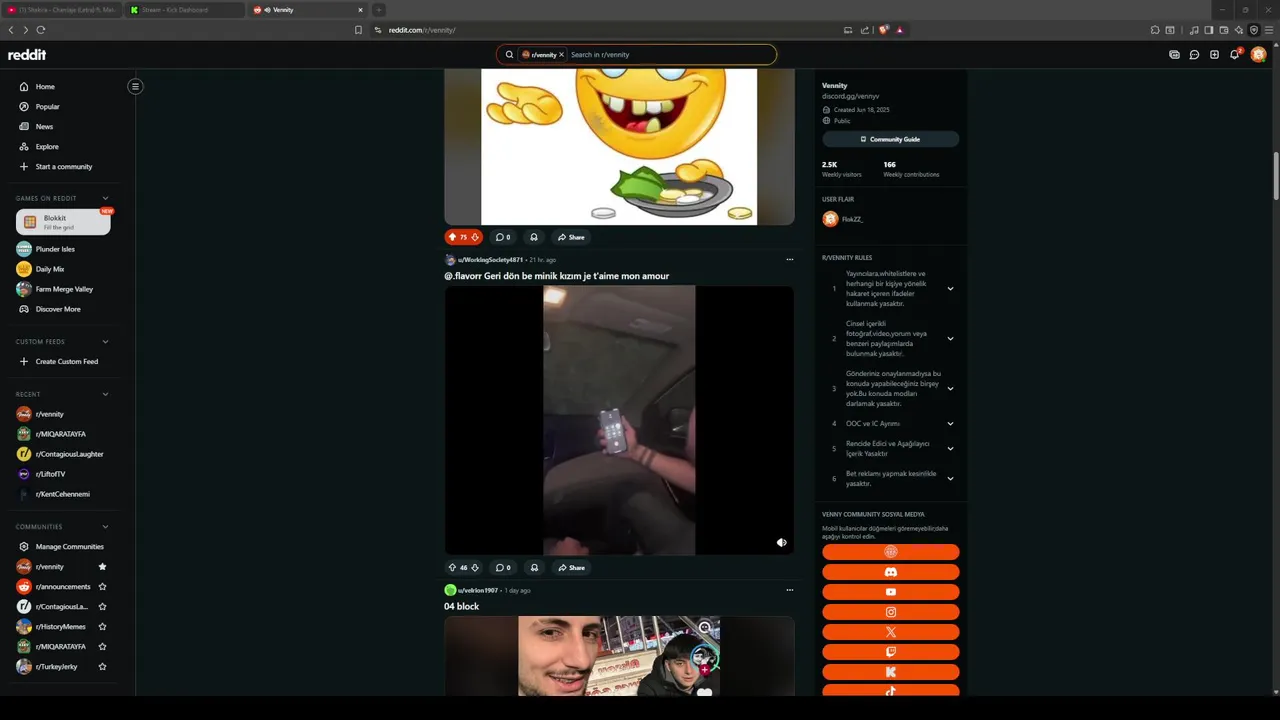The image size is (1280, 720).
Task: Open more options for the '04 block' post
Action: pos(789,590)
